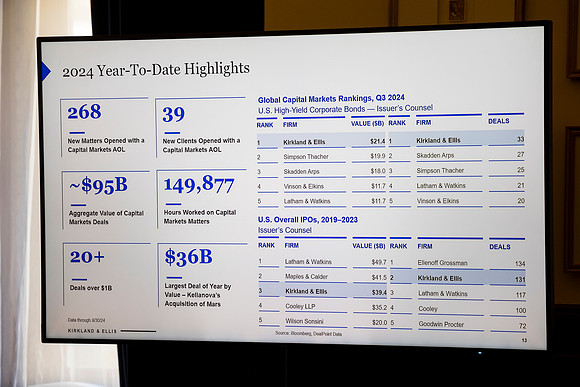Screen dimensions: 580x387
Task: Click the '268' new matters figure
Action: pos(84,112)
